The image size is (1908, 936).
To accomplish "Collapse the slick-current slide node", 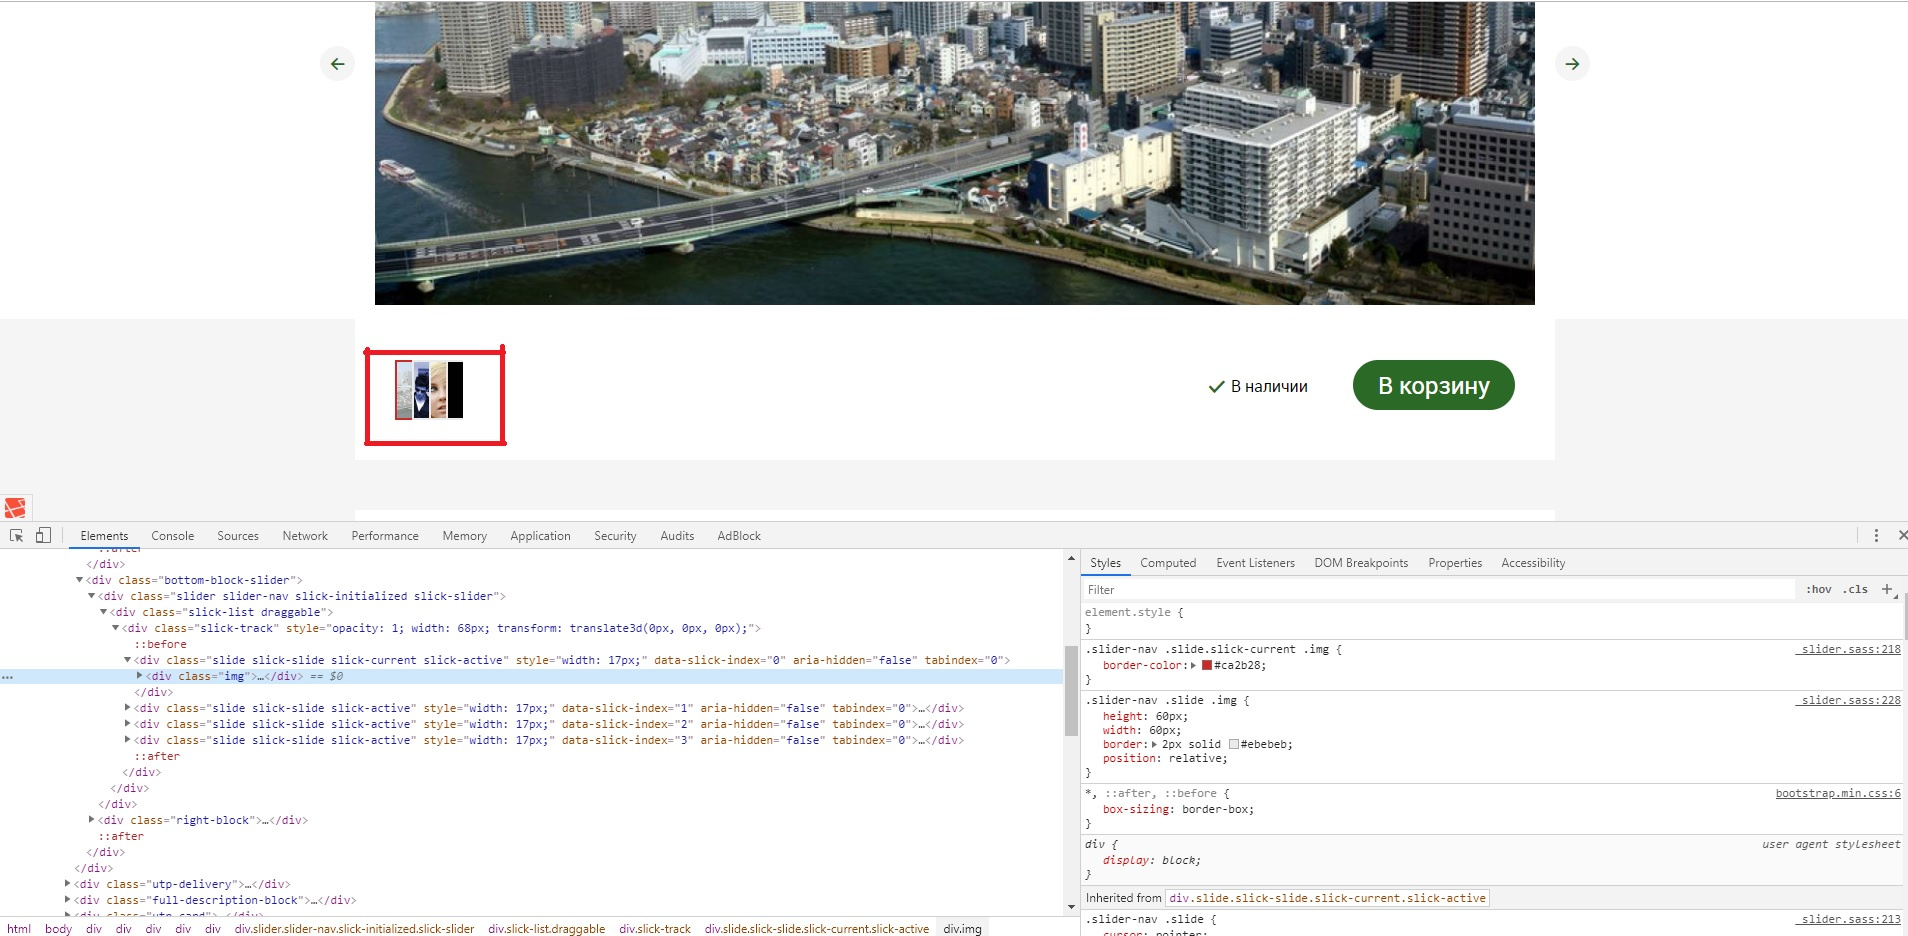I will pyautogui.click(x=127, y=660).
